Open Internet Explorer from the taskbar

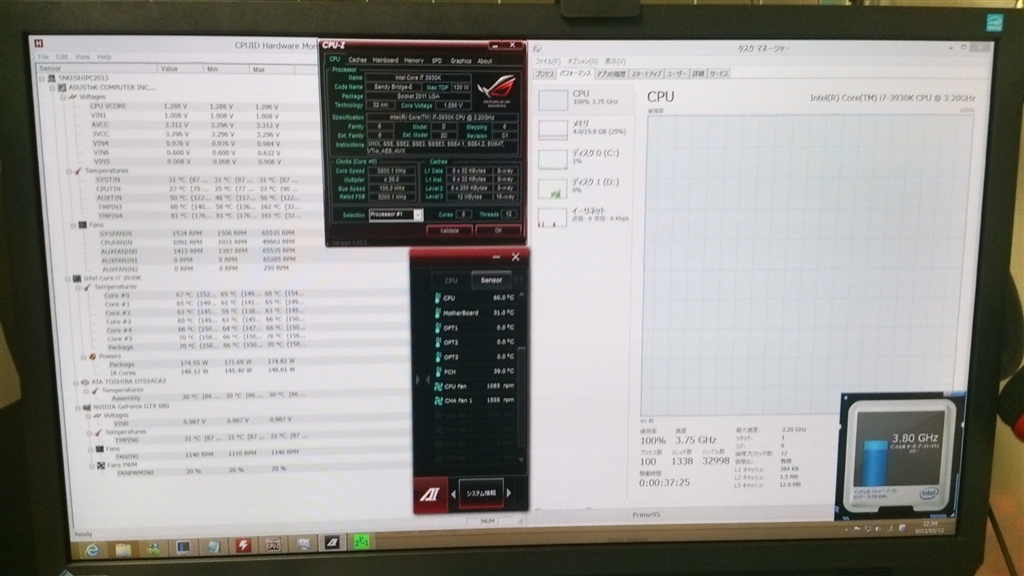(92, 550)
